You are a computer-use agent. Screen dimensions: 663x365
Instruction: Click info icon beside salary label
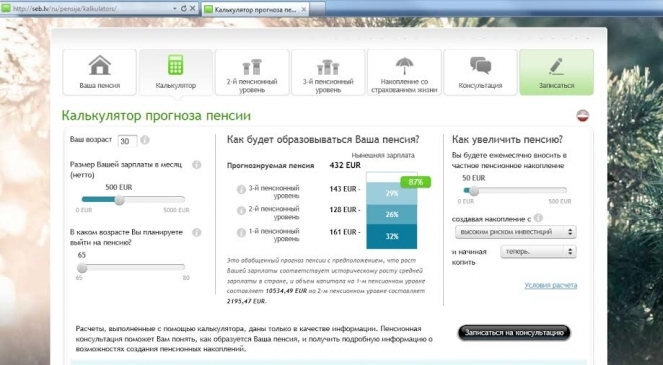(197, 165)
